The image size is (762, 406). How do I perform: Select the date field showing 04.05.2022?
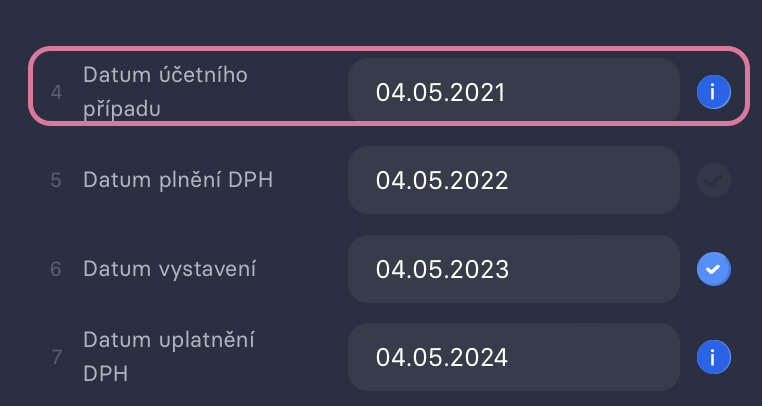pos(514,180)
